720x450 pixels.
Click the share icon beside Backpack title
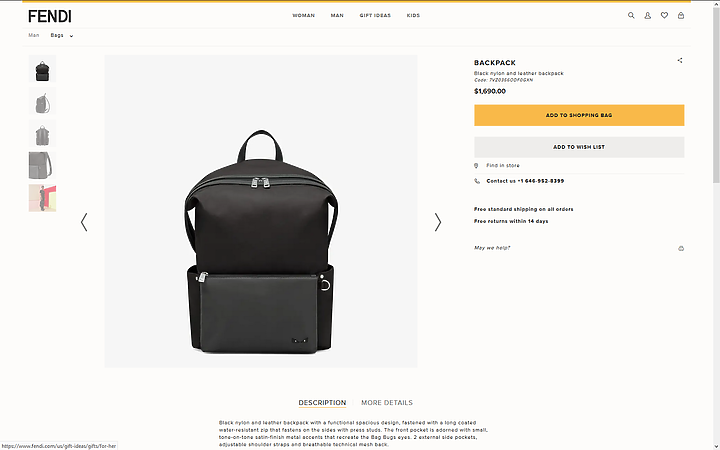click(680, 60)
